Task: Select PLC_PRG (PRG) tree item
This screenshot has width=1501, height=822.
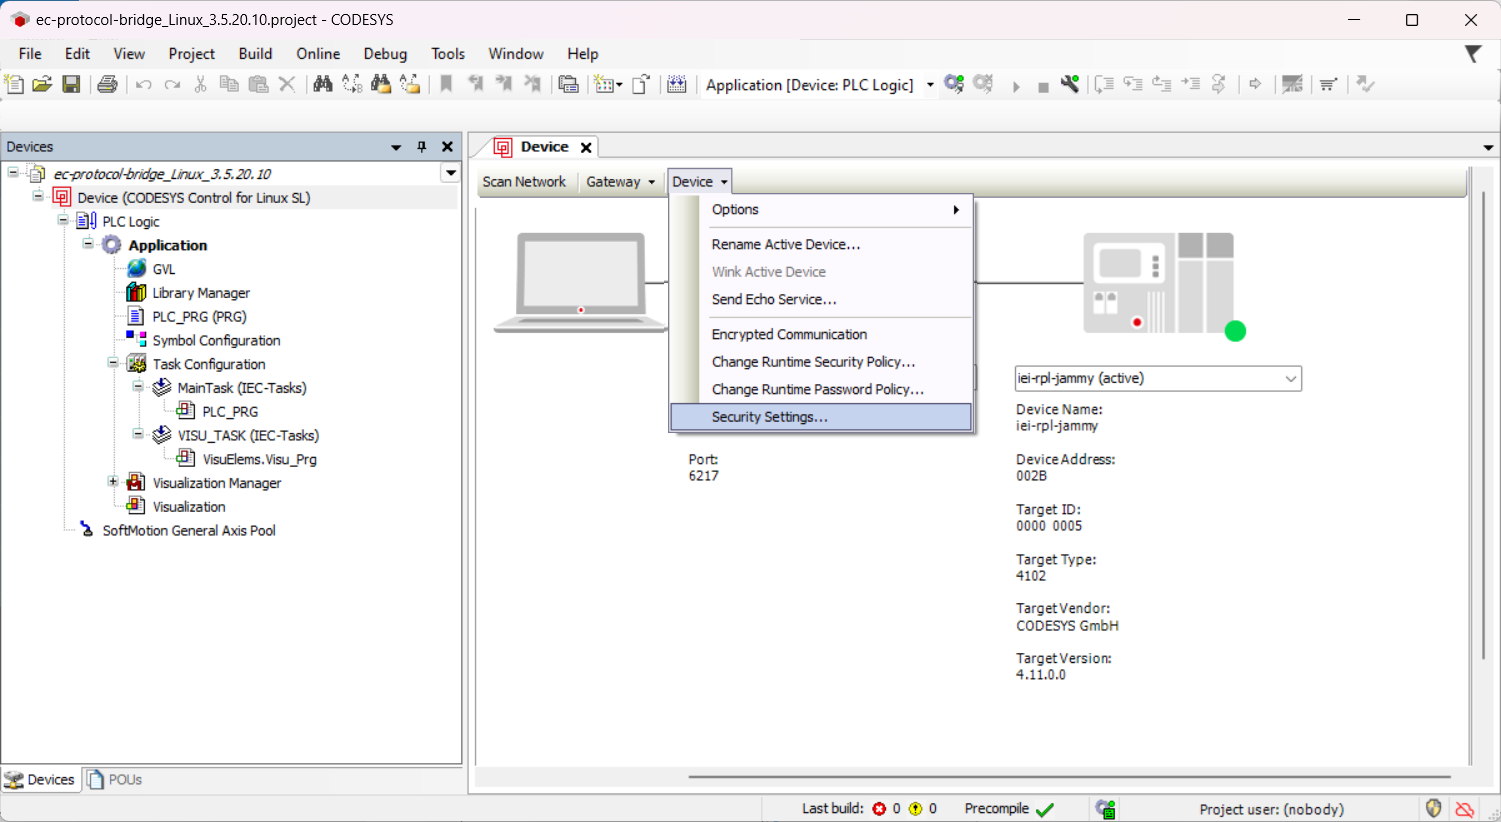Action: [199, 317]
